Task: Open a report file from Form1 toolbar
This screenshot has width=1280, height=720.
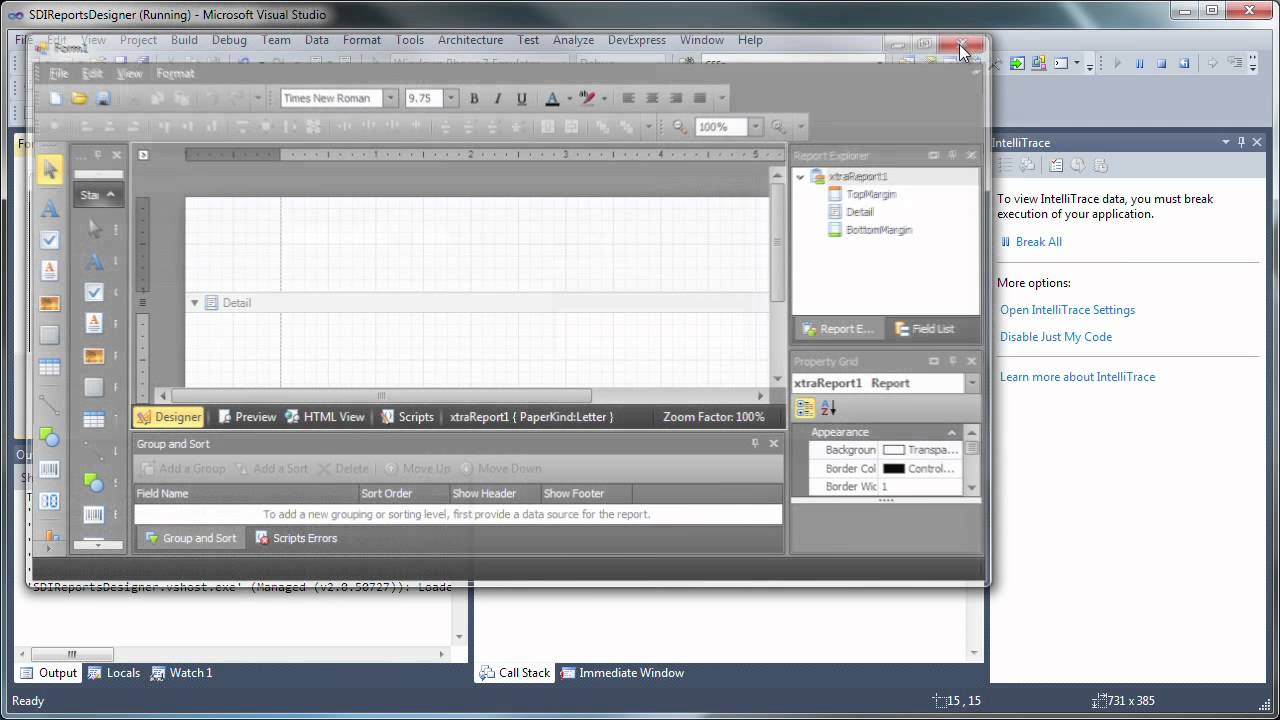Action: (x=79, y=98)
